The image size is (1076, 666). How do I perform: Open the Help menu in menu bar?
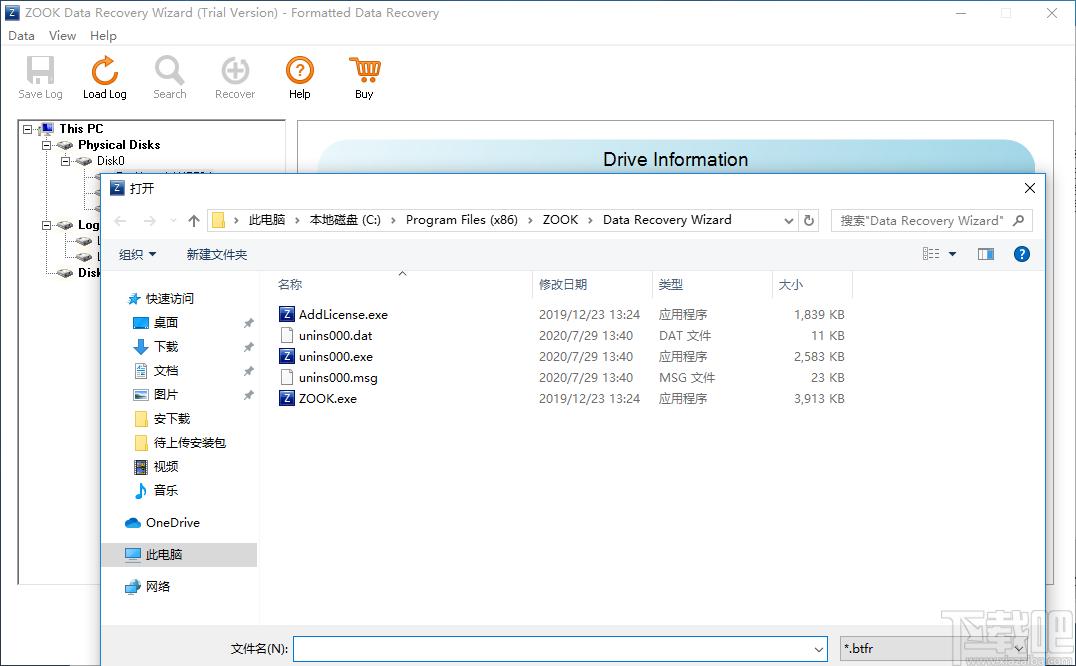(103, 36)
